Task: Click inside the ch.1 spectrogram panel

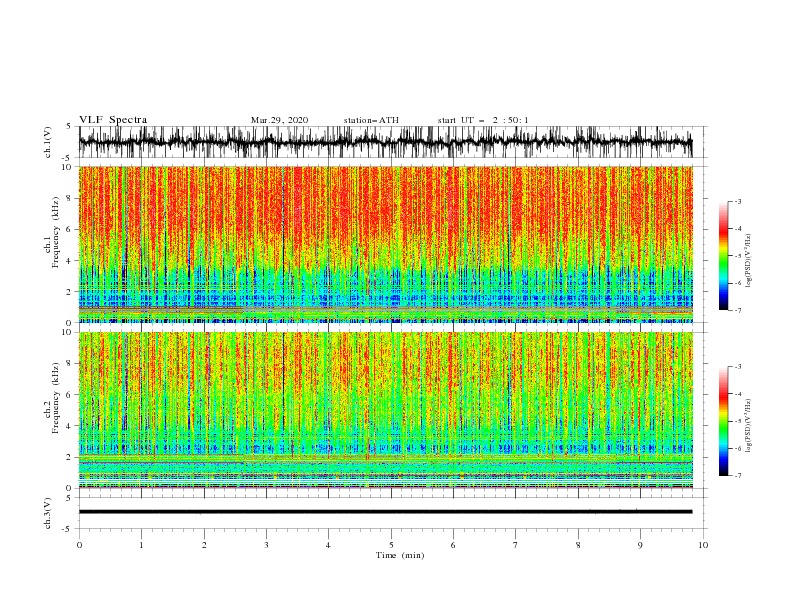Action: pos(385,244)
